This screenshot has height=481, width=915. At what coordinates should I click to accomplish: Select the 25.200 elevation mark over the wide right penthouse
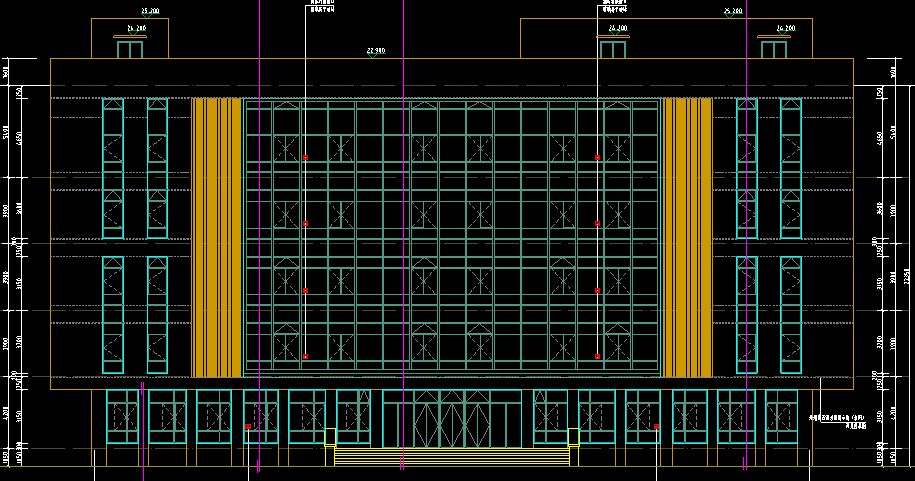click(x=733, y=11)
